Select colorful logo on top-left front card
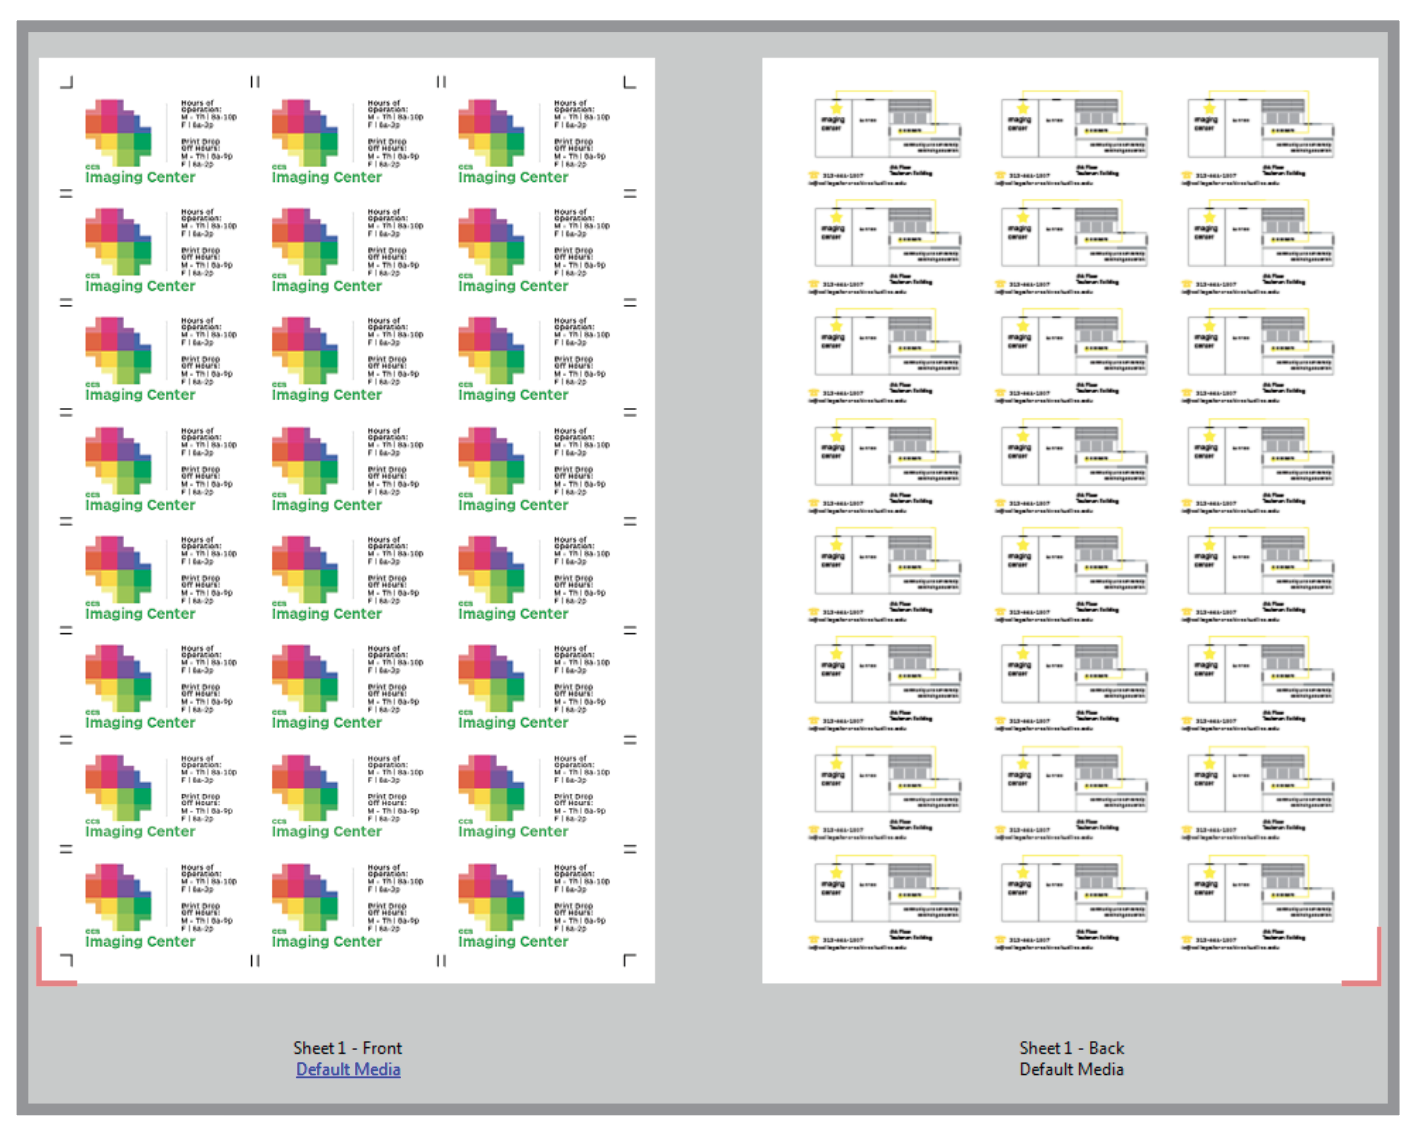 click(x=118, y=132)
